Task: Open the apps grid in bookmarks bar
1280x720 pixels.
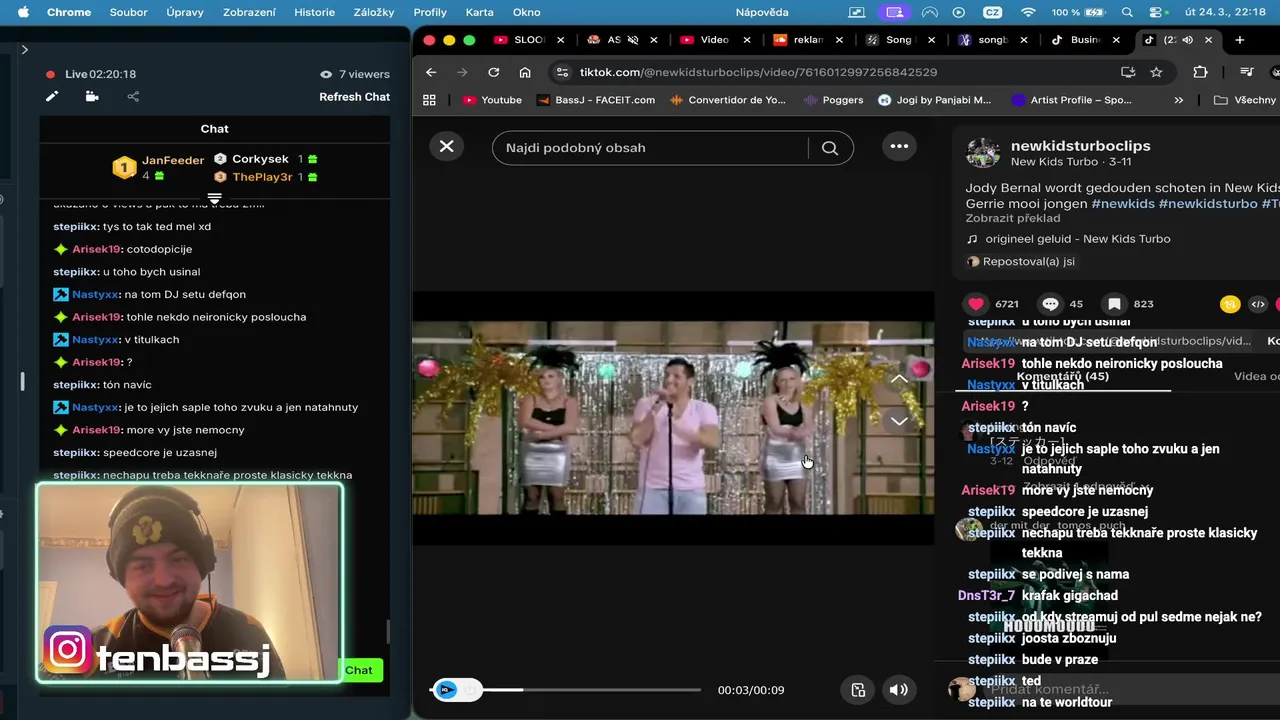Action: tap(430, 100)
